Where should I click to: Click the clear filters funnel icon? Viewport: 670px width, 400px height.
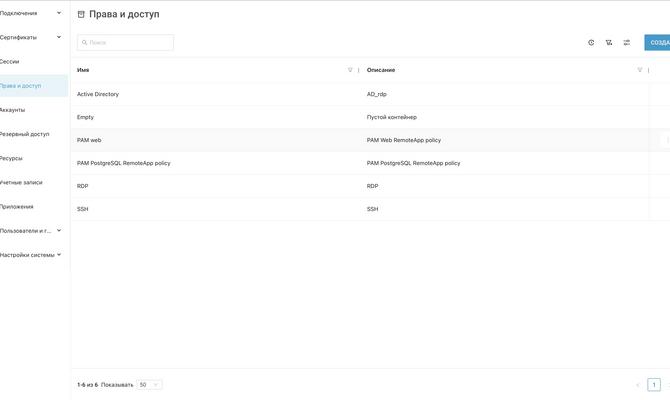pyautogui.click(x=609, y=43)
